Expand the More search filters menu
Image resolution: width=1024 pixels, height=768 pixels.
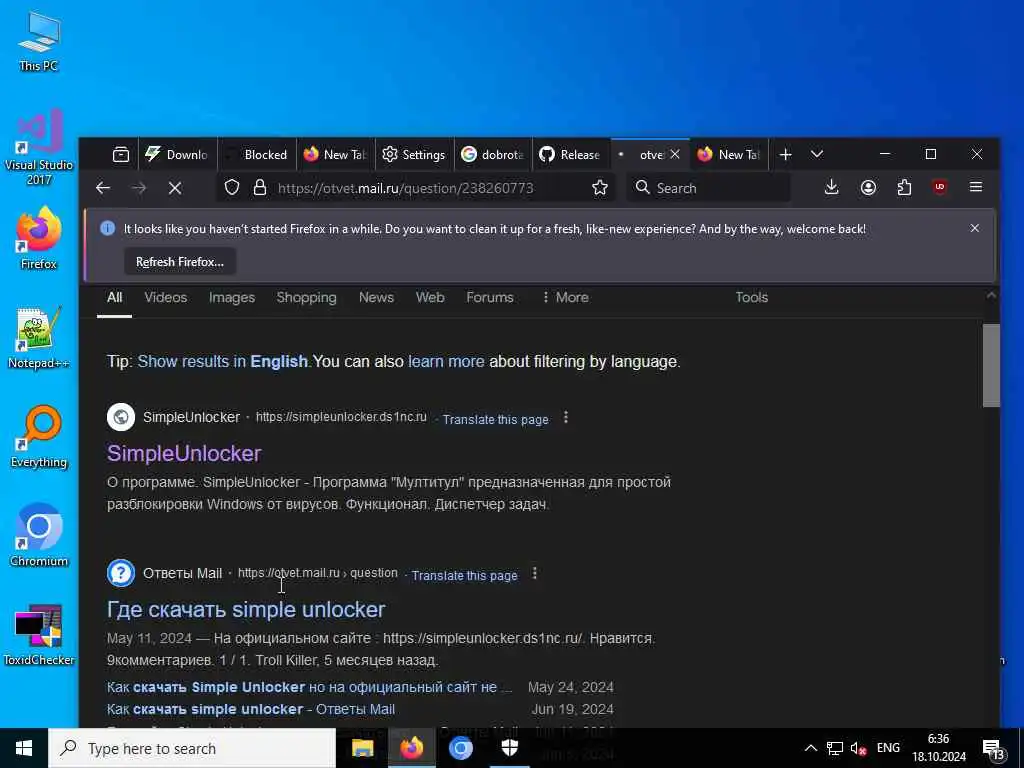point(565,297)
